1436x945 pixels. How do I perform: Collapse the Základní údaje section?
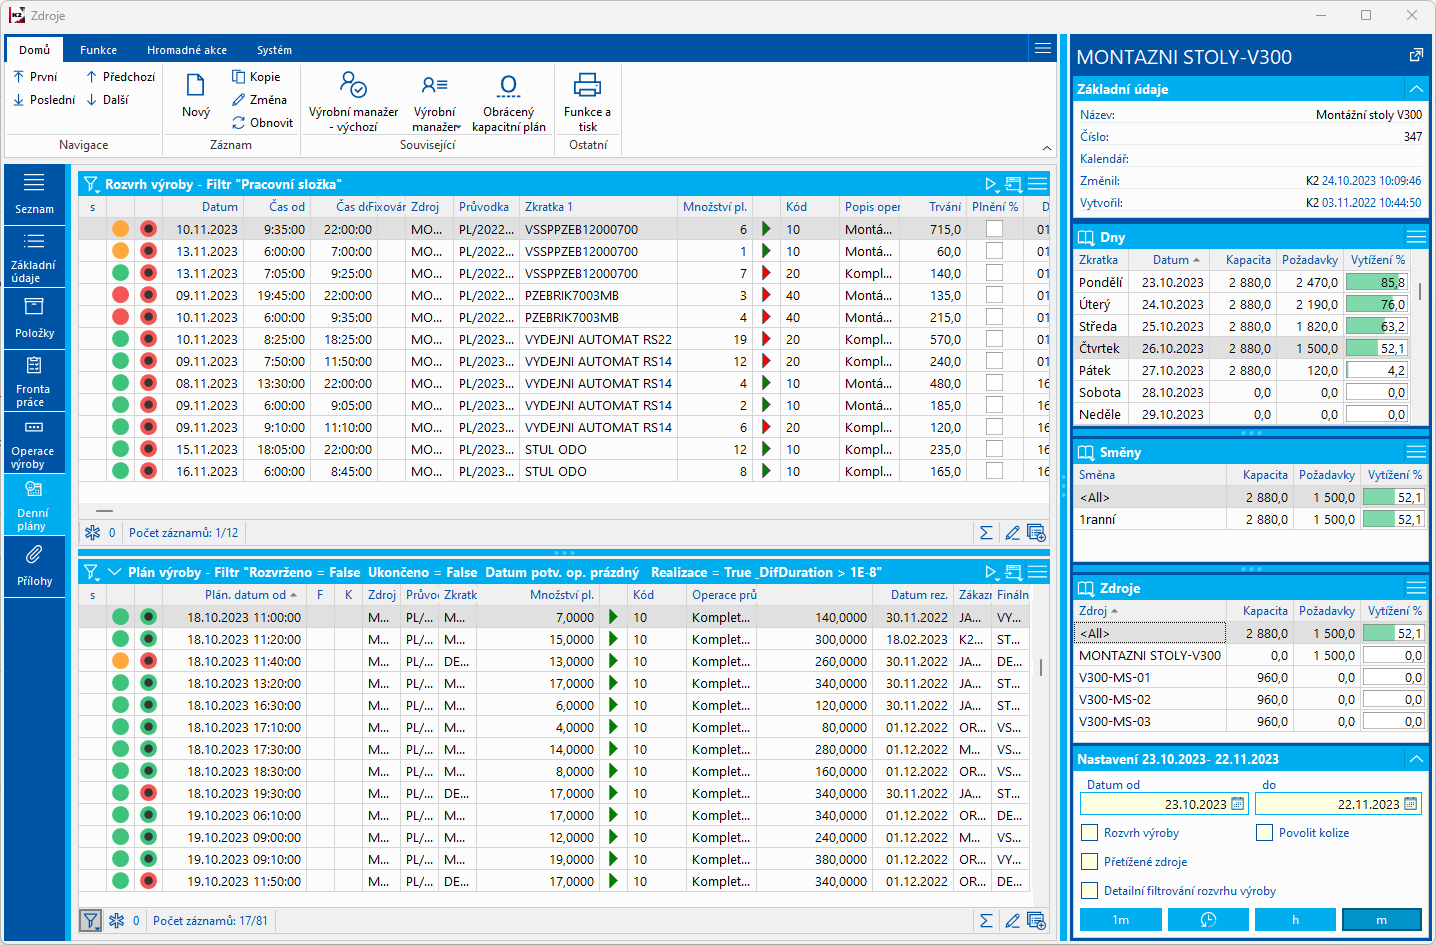(x=1416, y=89)
